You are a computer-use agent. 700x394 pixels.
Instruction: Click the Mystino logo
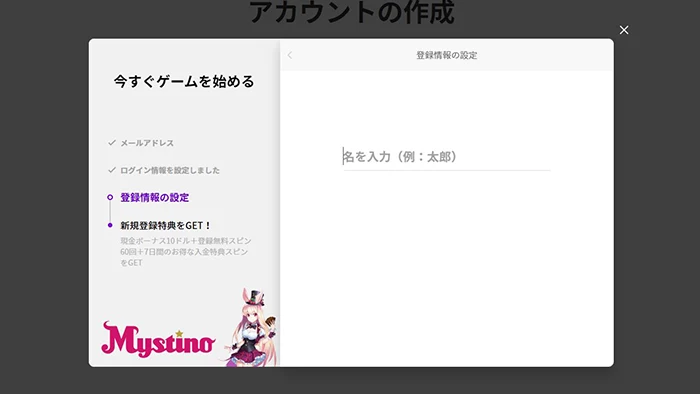[x=158, y=339]
